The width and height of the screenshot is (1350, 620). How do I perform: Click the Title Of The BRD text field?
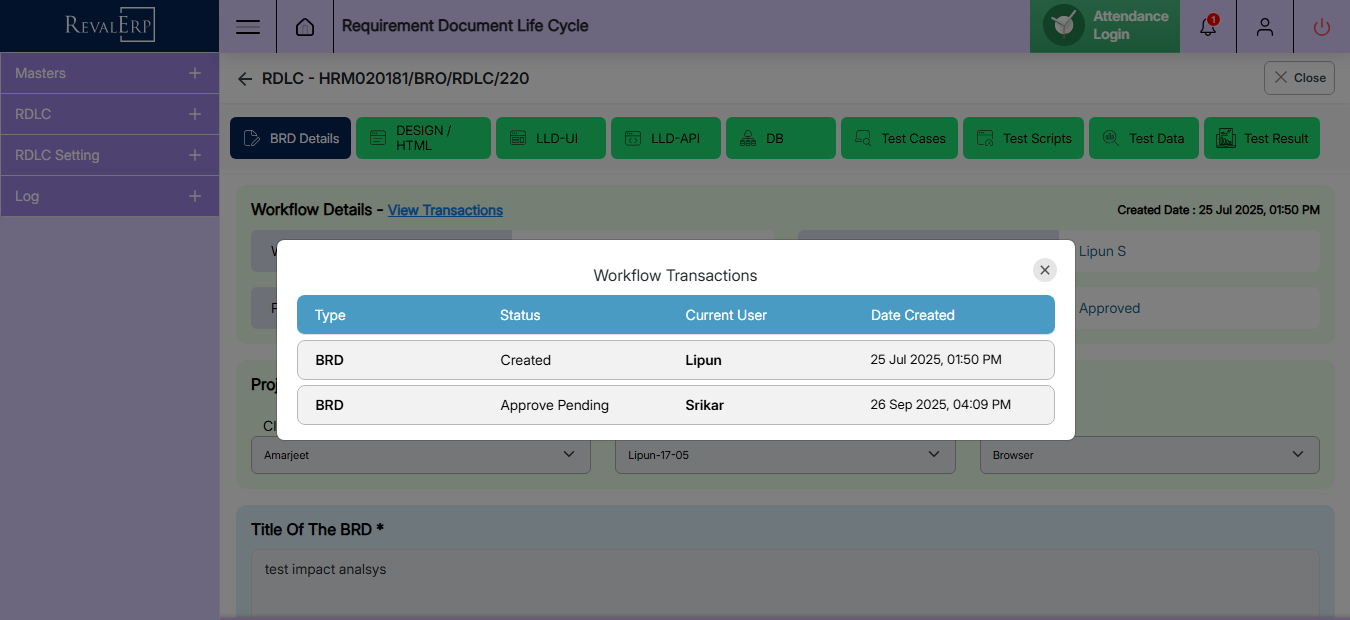coord(785,585)
